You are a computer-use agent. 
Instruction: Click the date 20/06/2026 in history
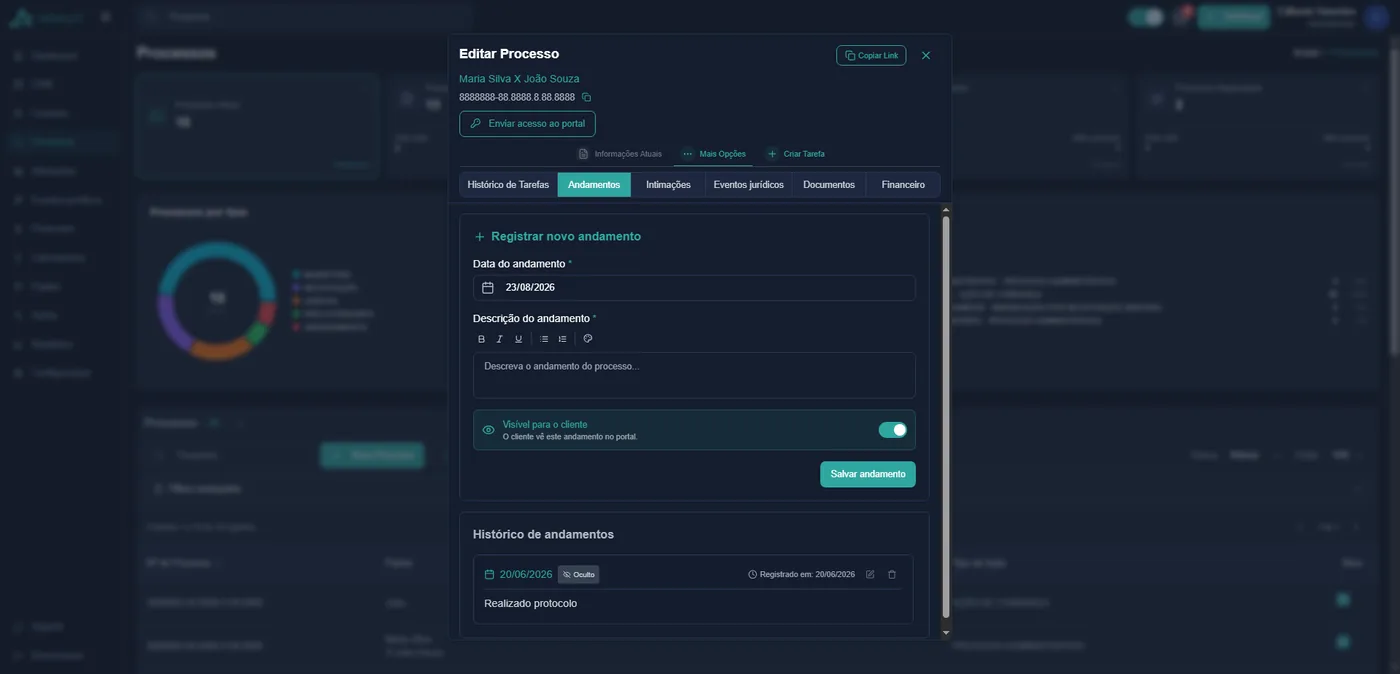[526, 575]
